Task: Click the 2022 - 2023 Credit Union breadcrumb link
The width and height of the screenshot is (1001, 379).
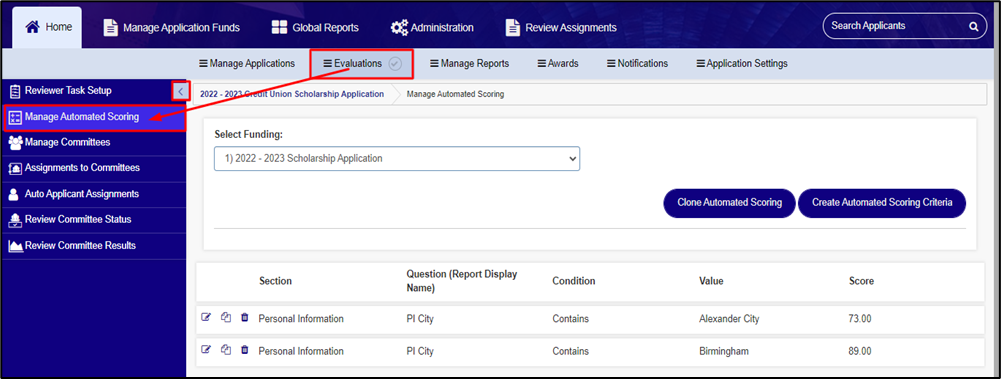Action: click(292, 94)
